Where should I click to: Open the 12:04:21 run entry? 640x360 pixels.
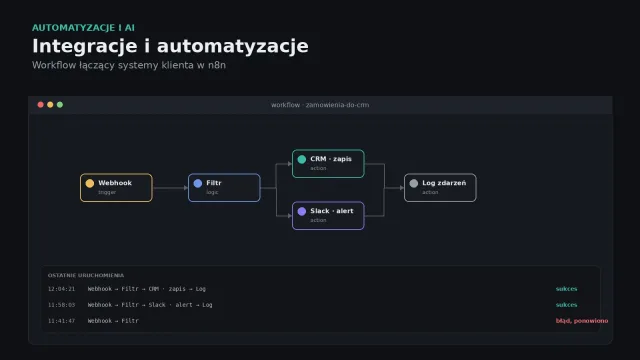tap(320, 289)
